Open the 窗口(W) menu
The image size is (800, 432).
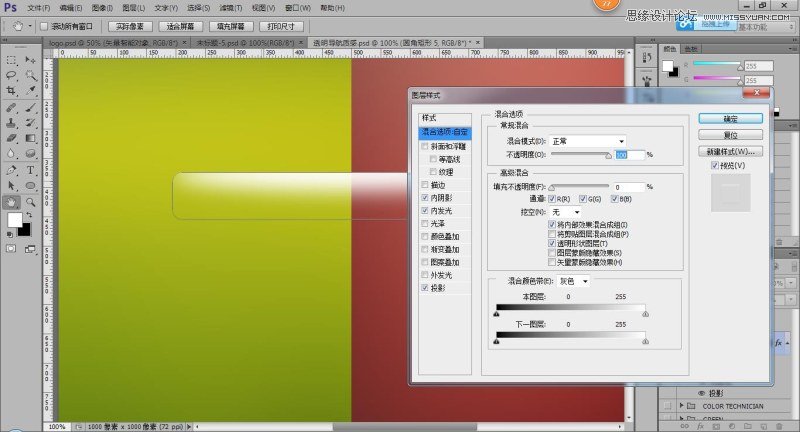(298, 8)
